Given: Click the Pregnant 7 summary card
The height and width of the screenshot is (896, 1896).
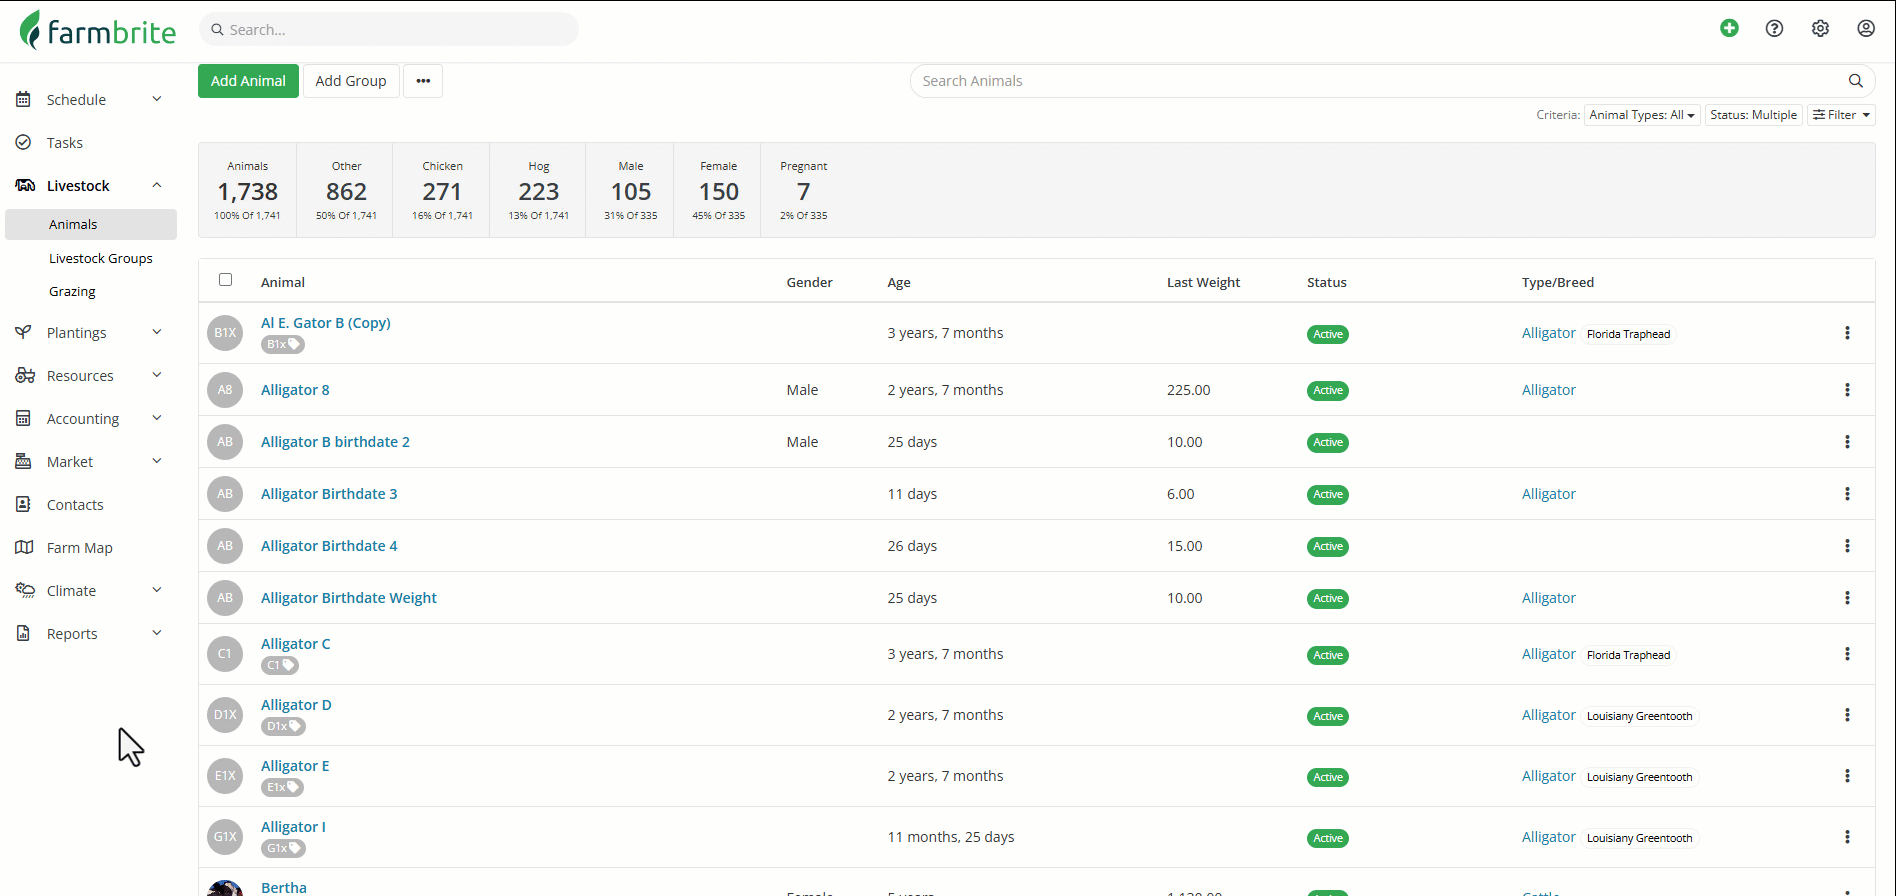Looking at the screenshot, I should (x=804, y=190).
